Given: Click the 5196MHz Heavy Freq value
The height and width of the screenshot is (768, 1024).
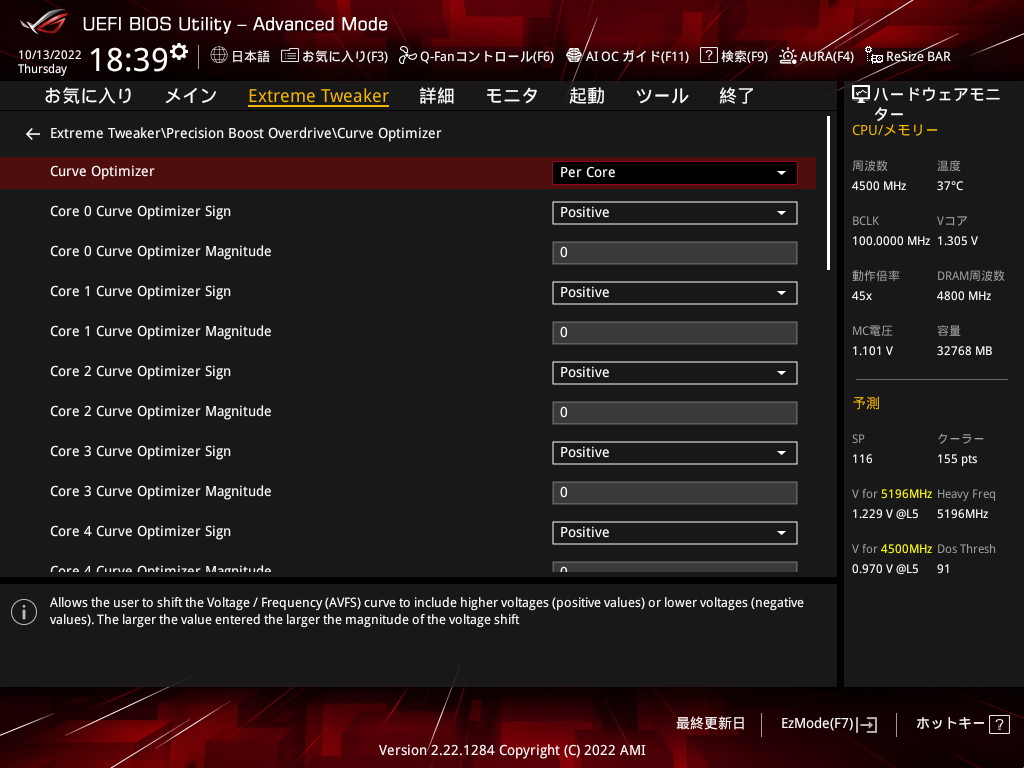Looking at the screenshot, I should click(x=962, y=515).
